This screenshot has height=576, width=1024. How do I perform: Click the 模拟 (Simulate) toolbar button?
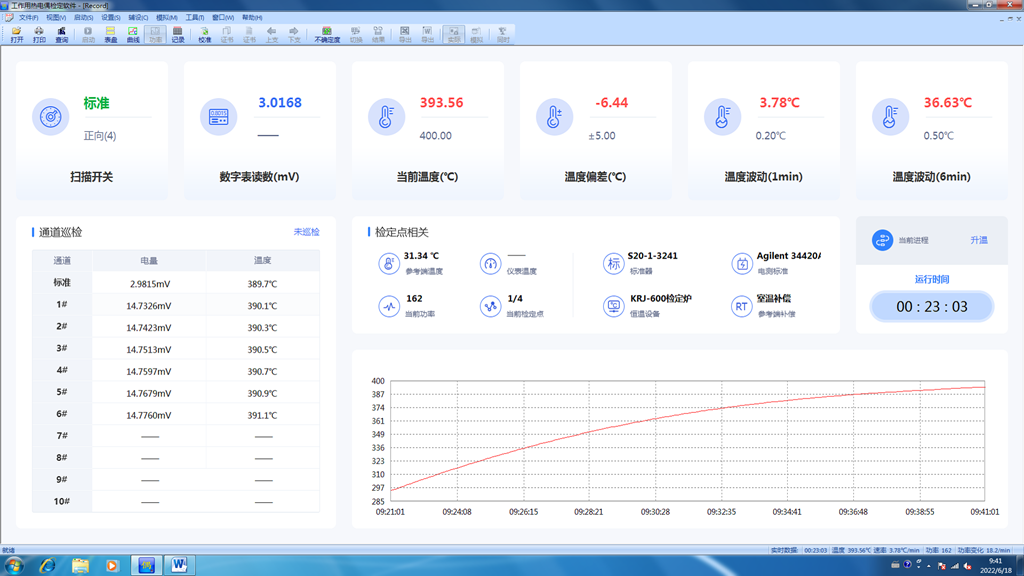click(x=477, y=35)
